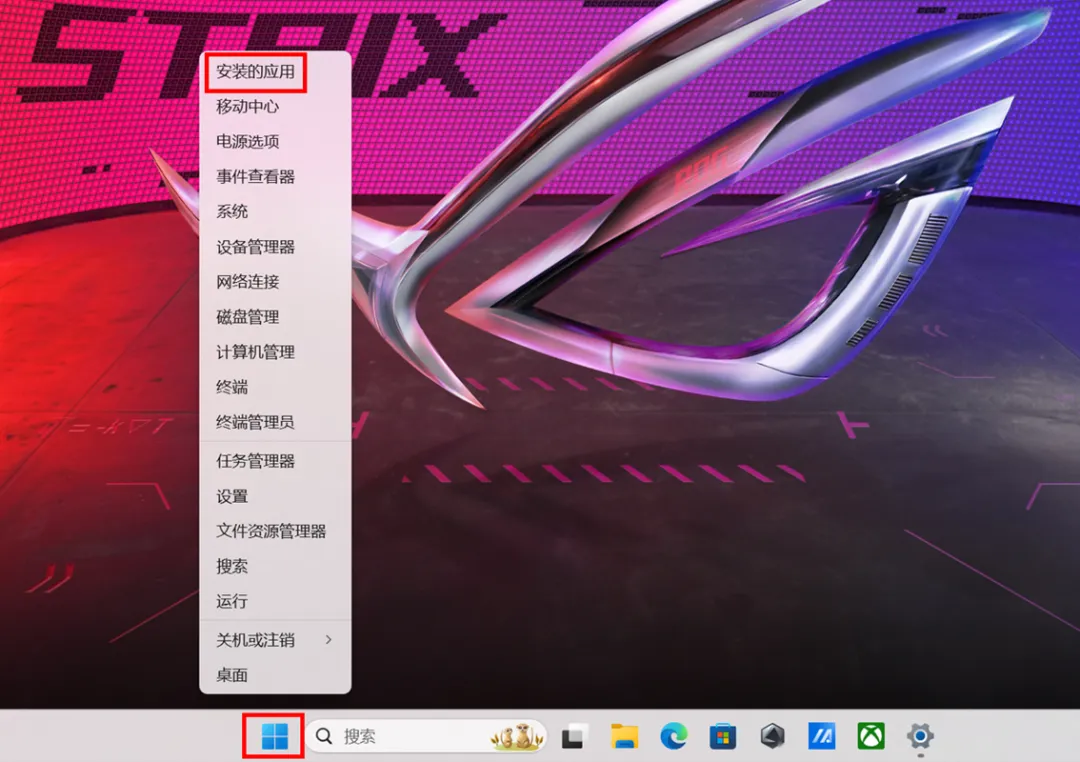Select 计算机管理 menu item
The image size is (1080, 762).
(x=275, y=353)
